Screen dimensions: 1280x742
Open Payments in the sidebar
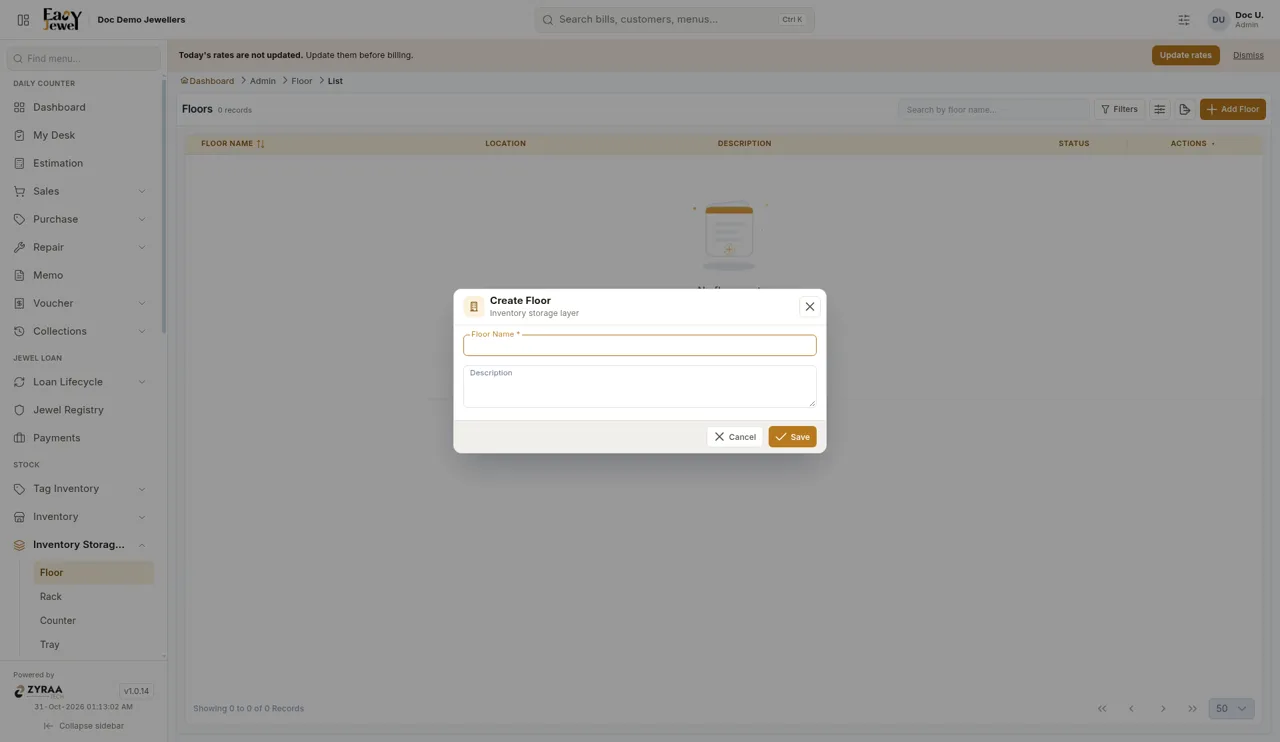[80, 438]
